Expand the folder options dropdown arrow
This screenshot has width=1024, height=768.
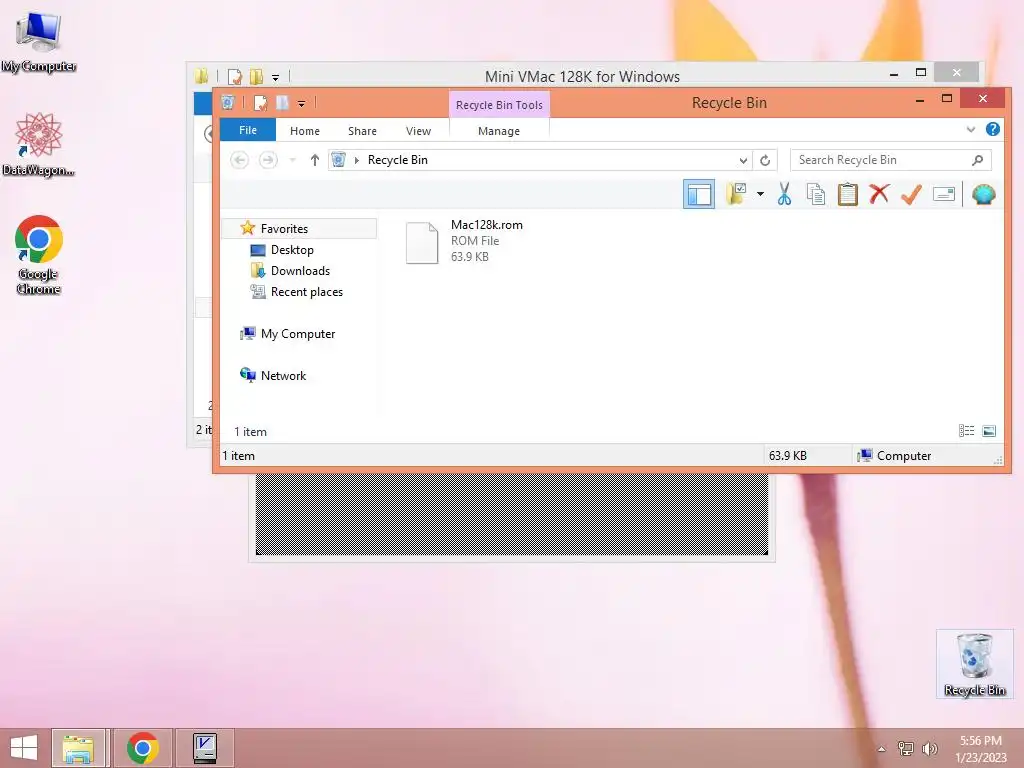760,194
